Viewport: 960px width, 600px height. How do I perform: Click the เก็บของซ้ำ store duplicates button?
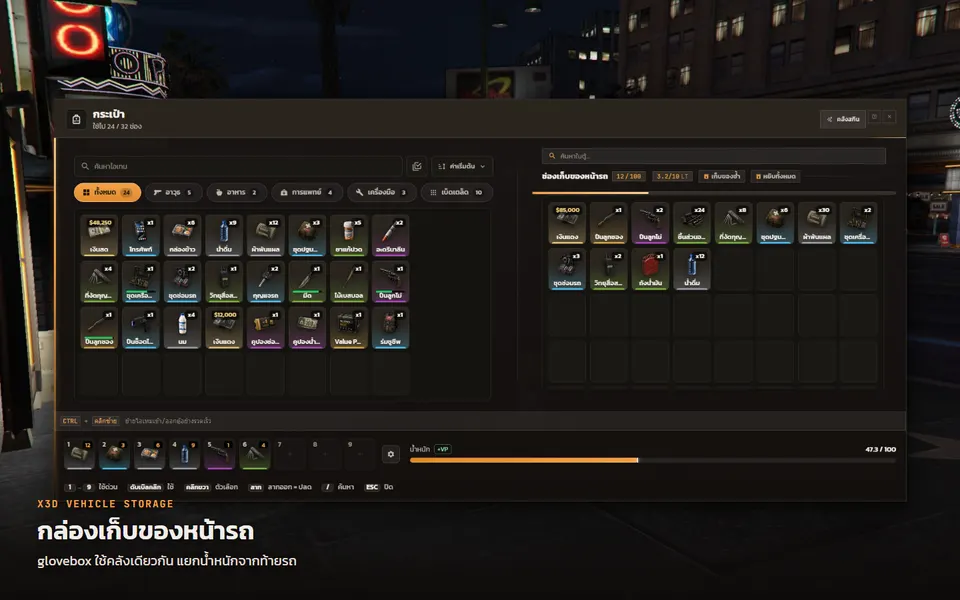point(722,176)
